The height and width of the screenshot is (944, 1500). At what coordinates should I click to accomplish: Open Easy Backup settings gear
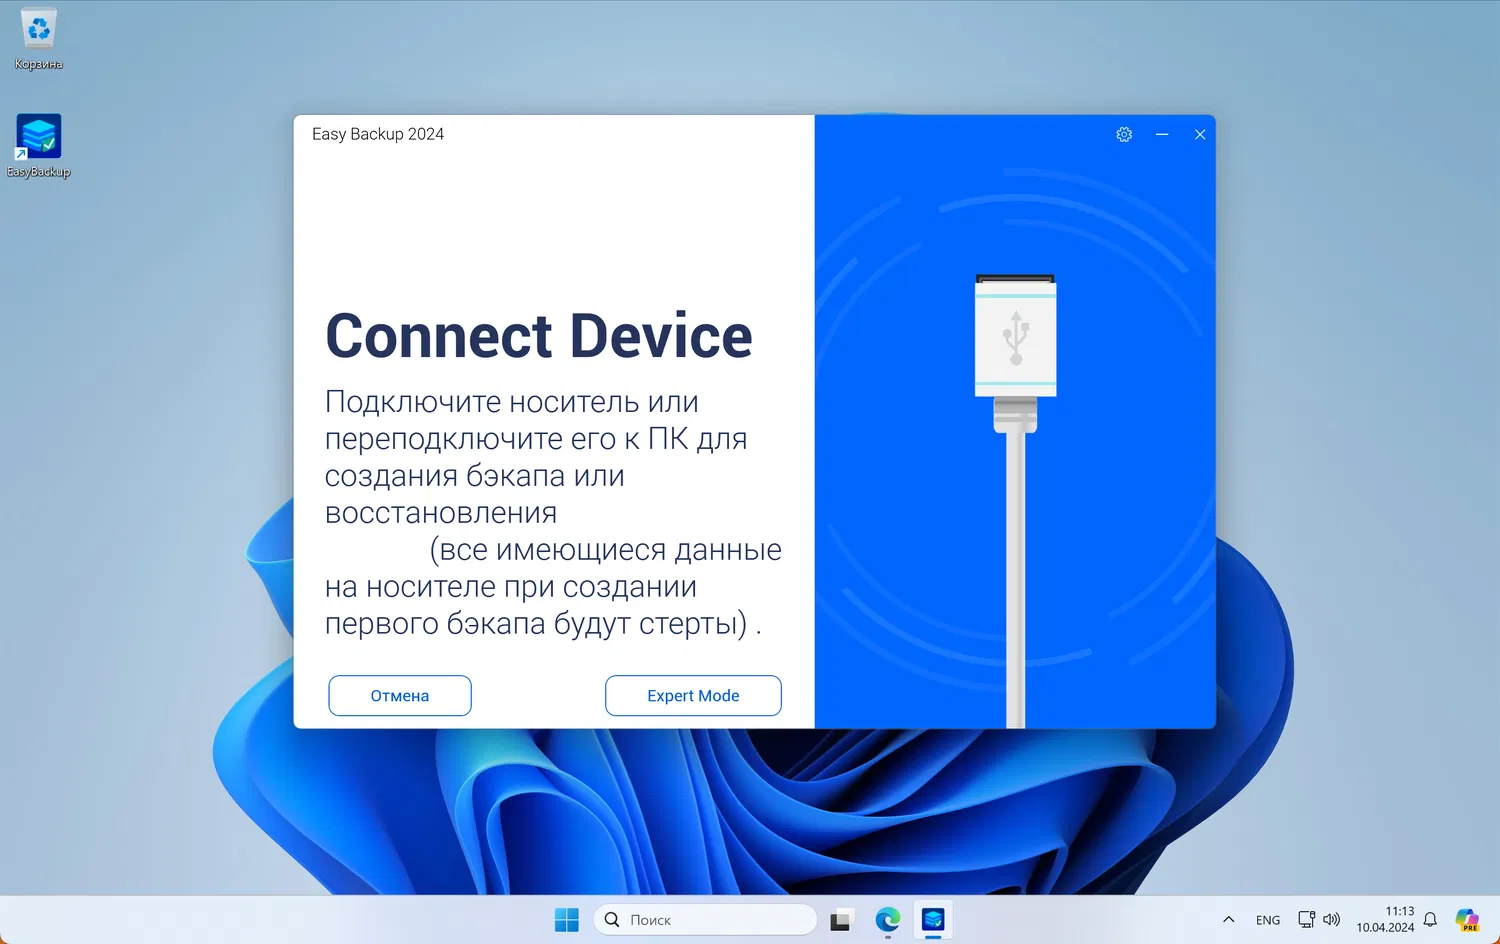click(x=1124, y=134)
